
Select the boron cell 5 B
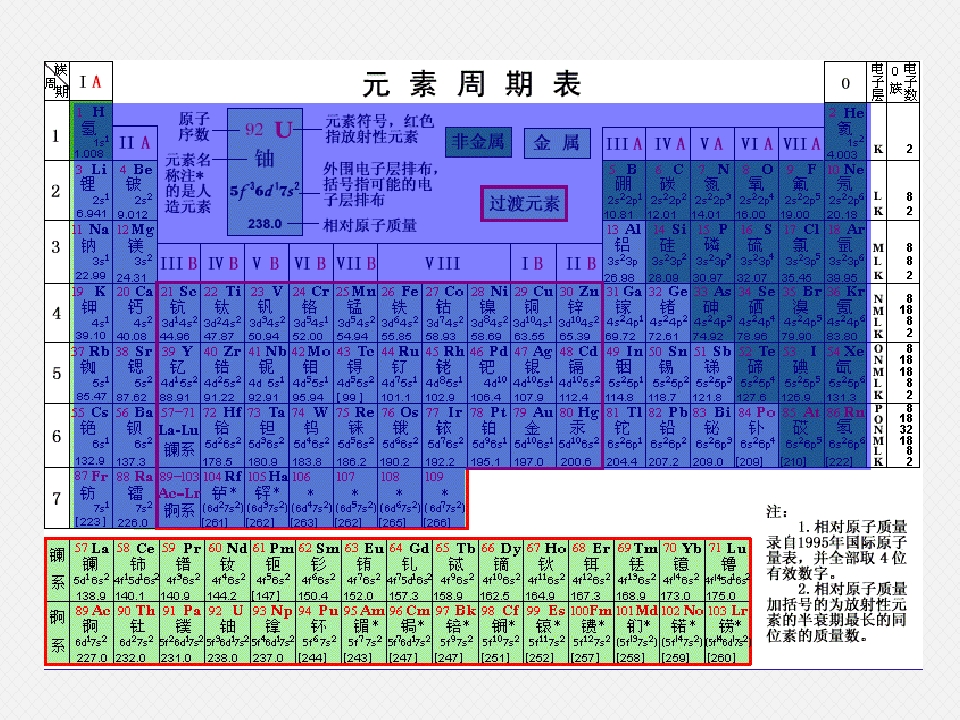point(624,190)
